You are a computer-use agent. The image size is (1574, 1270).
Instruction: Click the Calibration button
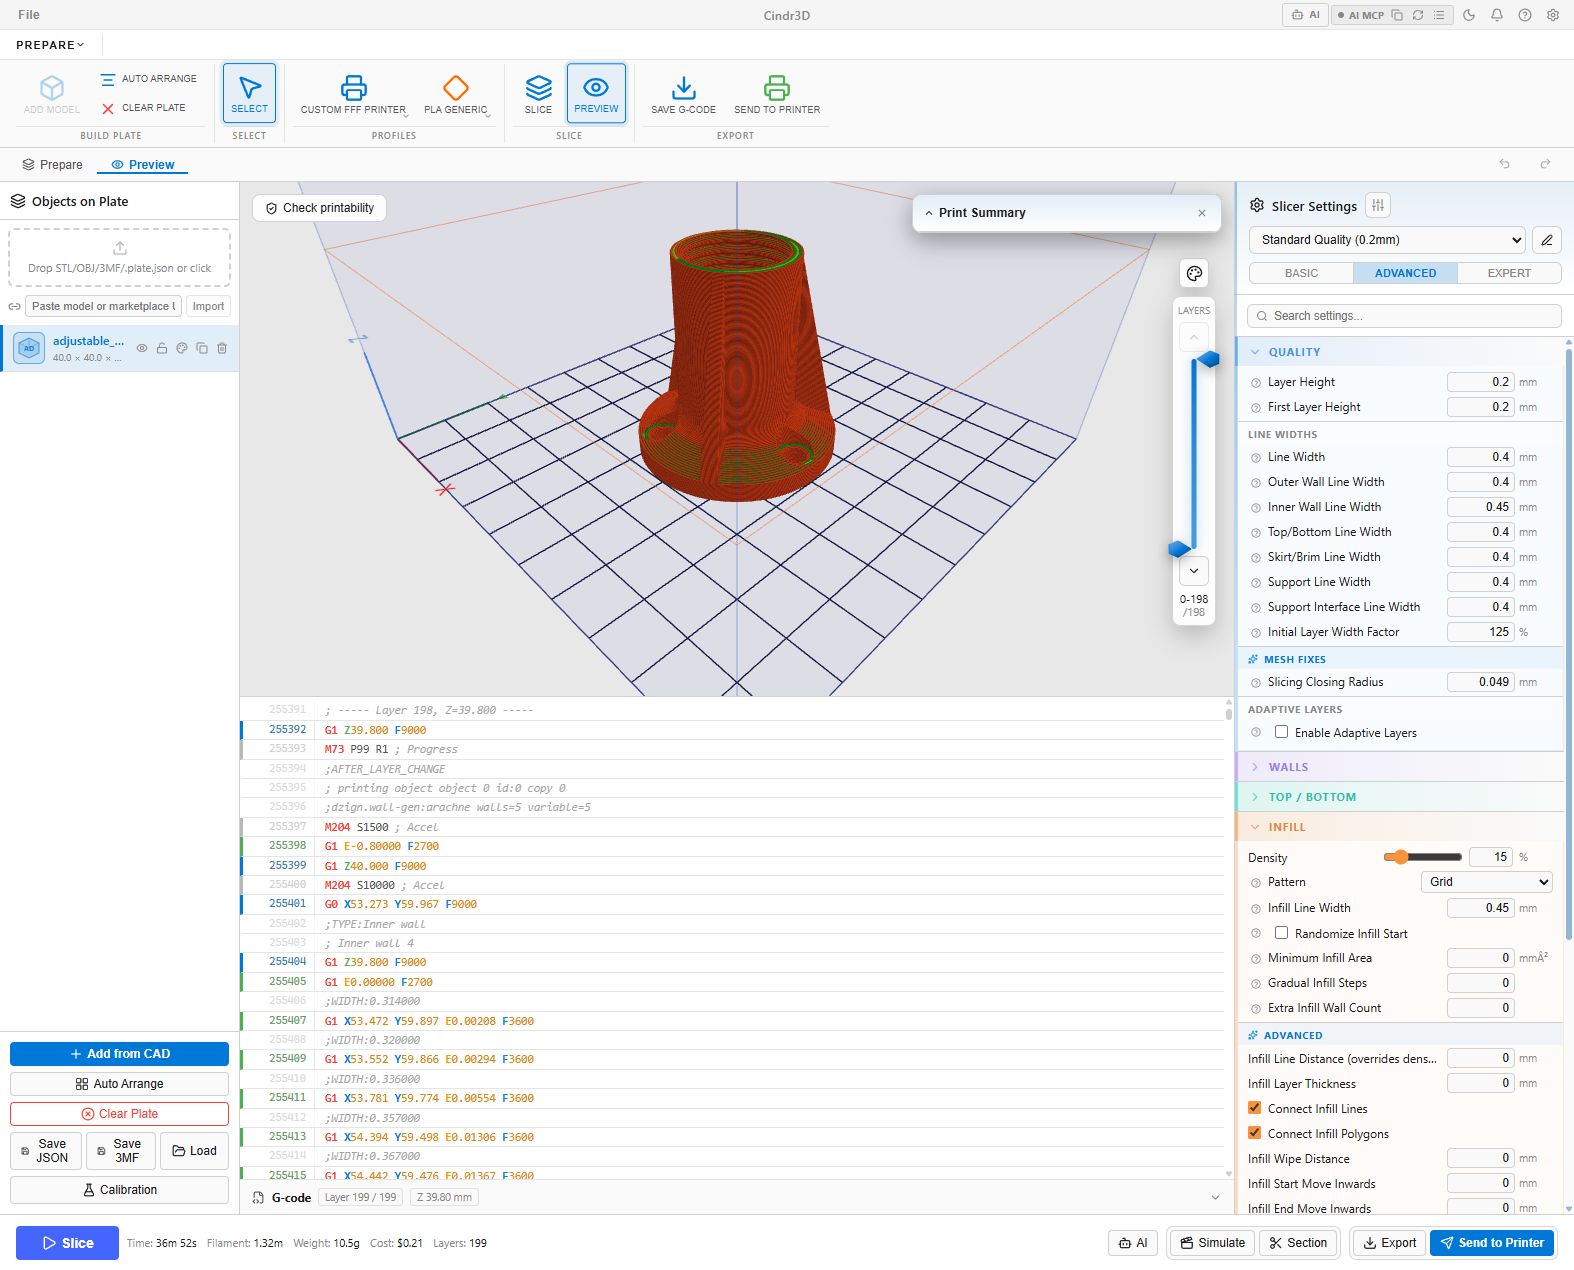pyautogui.click(x=119, y=1190)
